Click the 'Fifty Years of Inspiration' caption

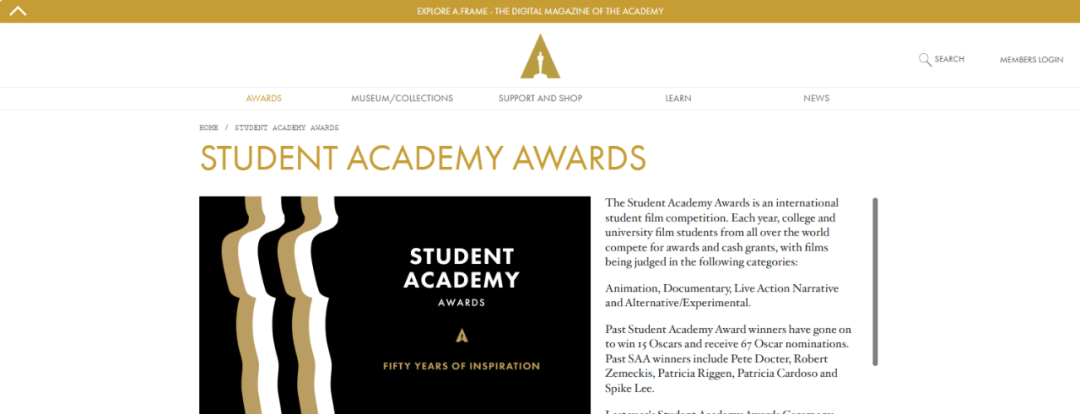[x=461, y=366]
